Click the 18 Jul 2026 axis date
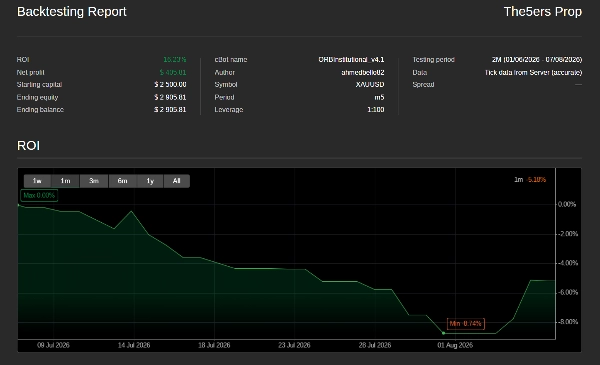 coord(214,345)
